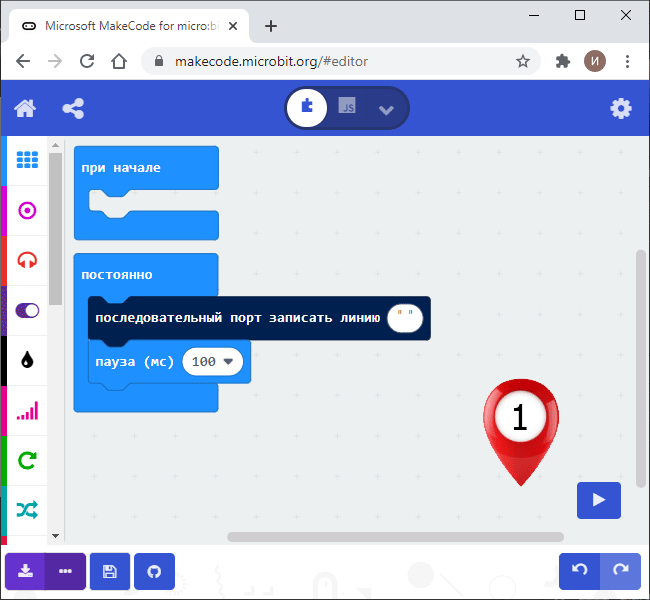The width and height of the screenshot is (650, 600).
Task: Click the workspace vertical scrollbar
Action: 641,369
